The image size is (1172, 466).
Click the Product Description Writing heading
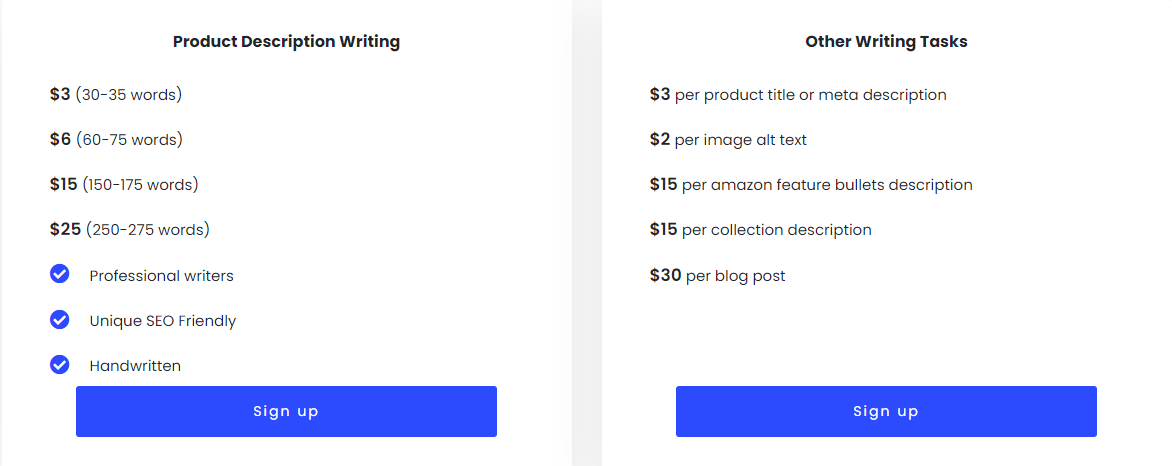(x=286, y=42)
